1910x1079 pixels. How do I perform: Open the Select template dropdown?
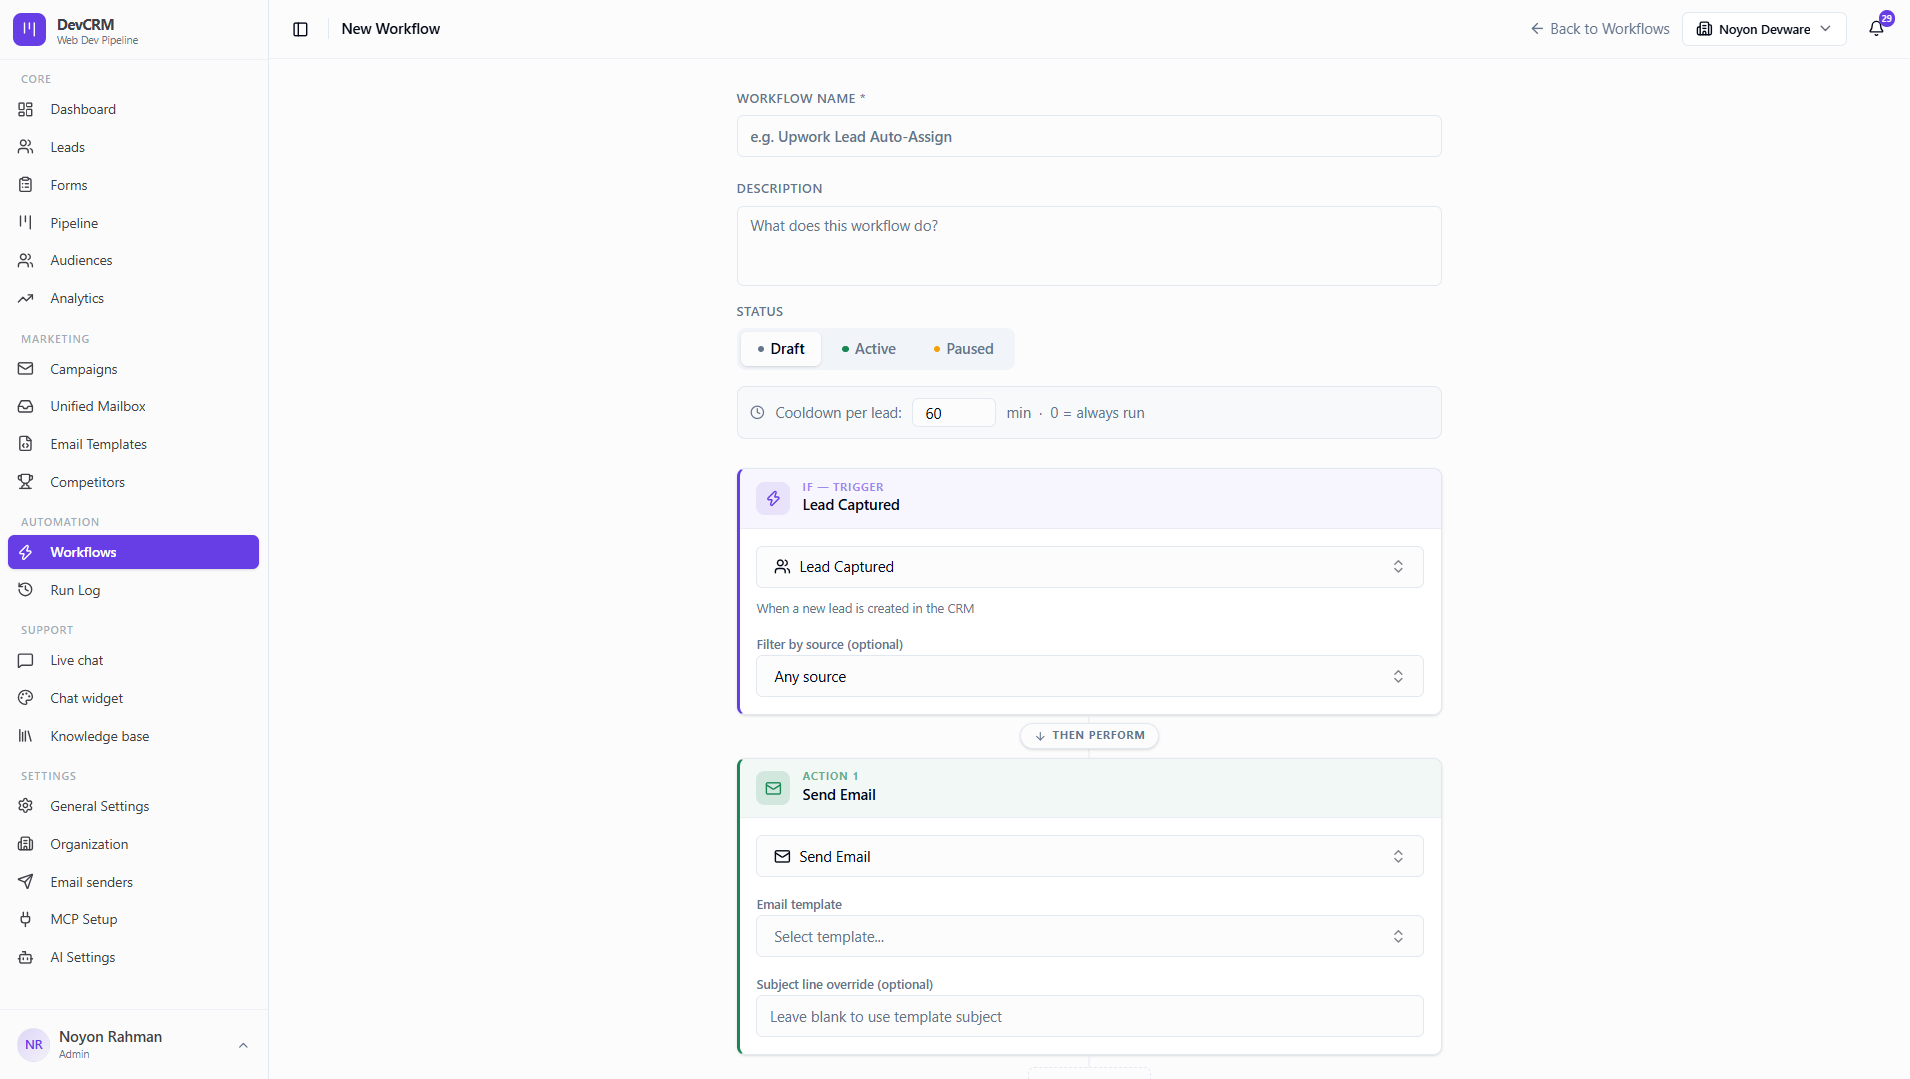1089,937
